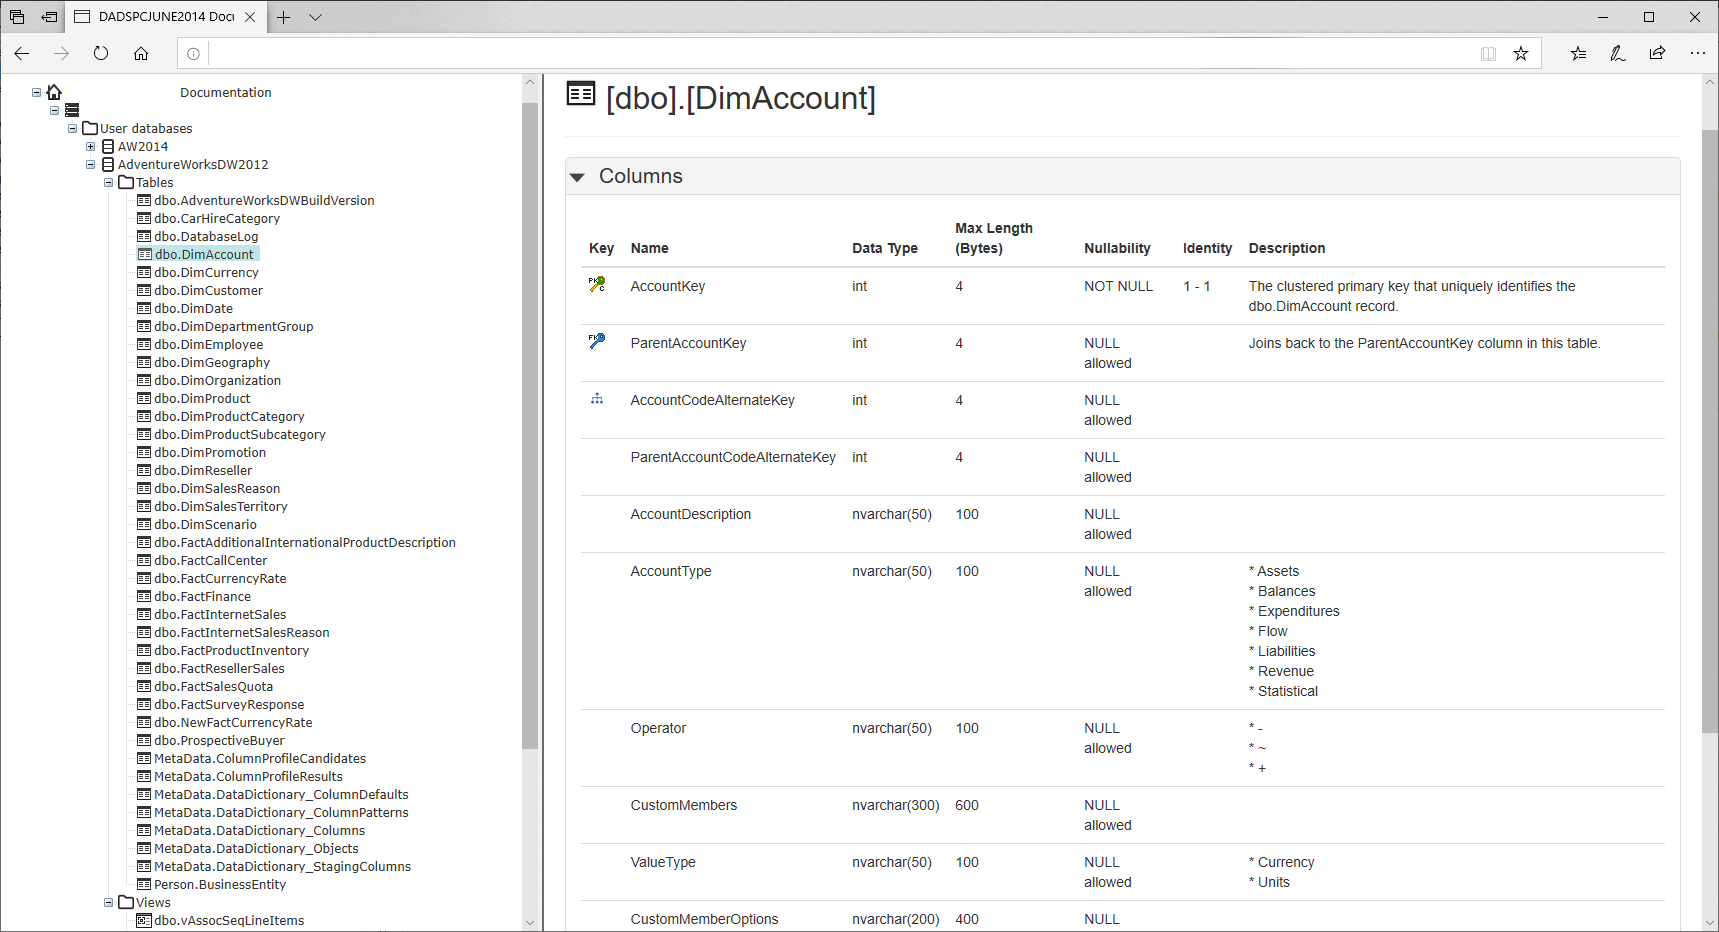Refresh the browser page

tap(101, 54)
